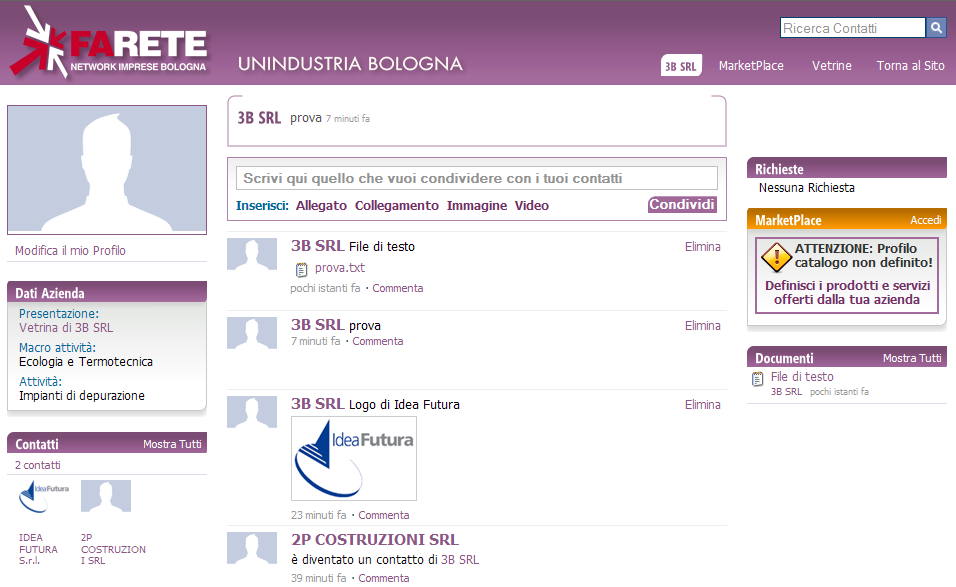Click the 'Nessuna Richiesta' text
956x587 pixels.
pyautogui.click(x=807, y=188)
